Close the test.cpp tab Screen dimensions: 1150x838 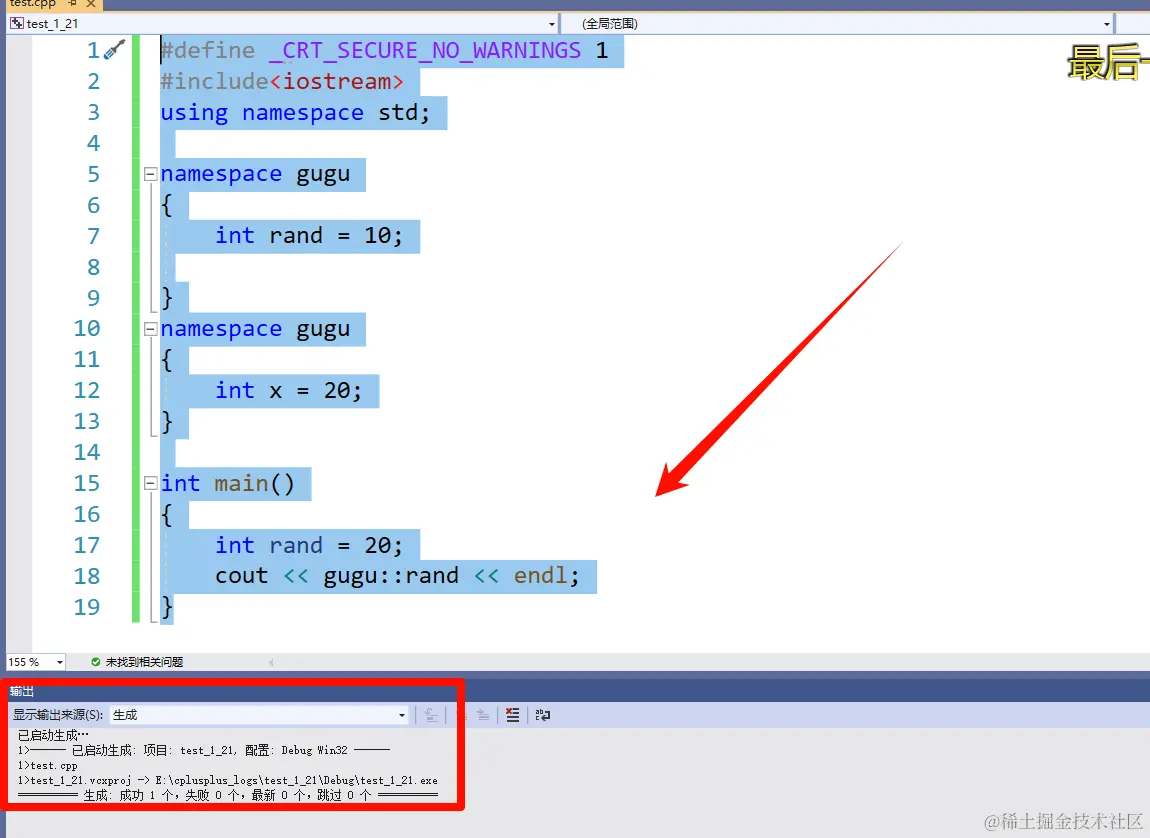coord(91,4)
